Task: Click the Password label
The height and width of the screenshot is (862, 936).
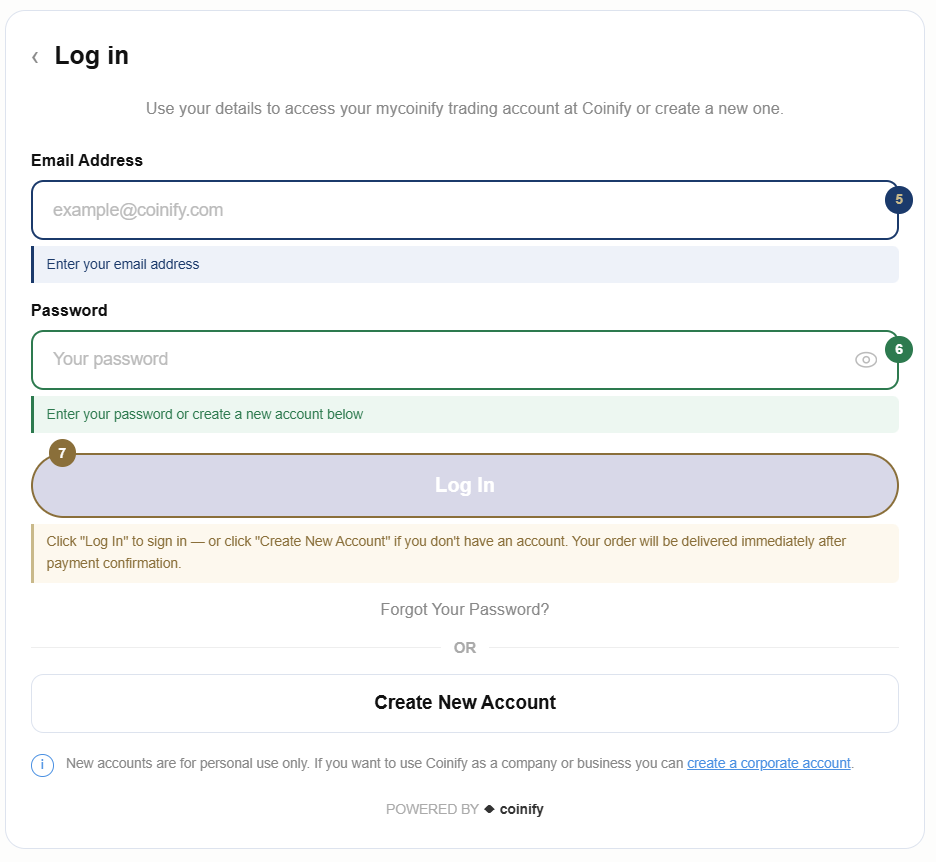Action: [69, 310]
